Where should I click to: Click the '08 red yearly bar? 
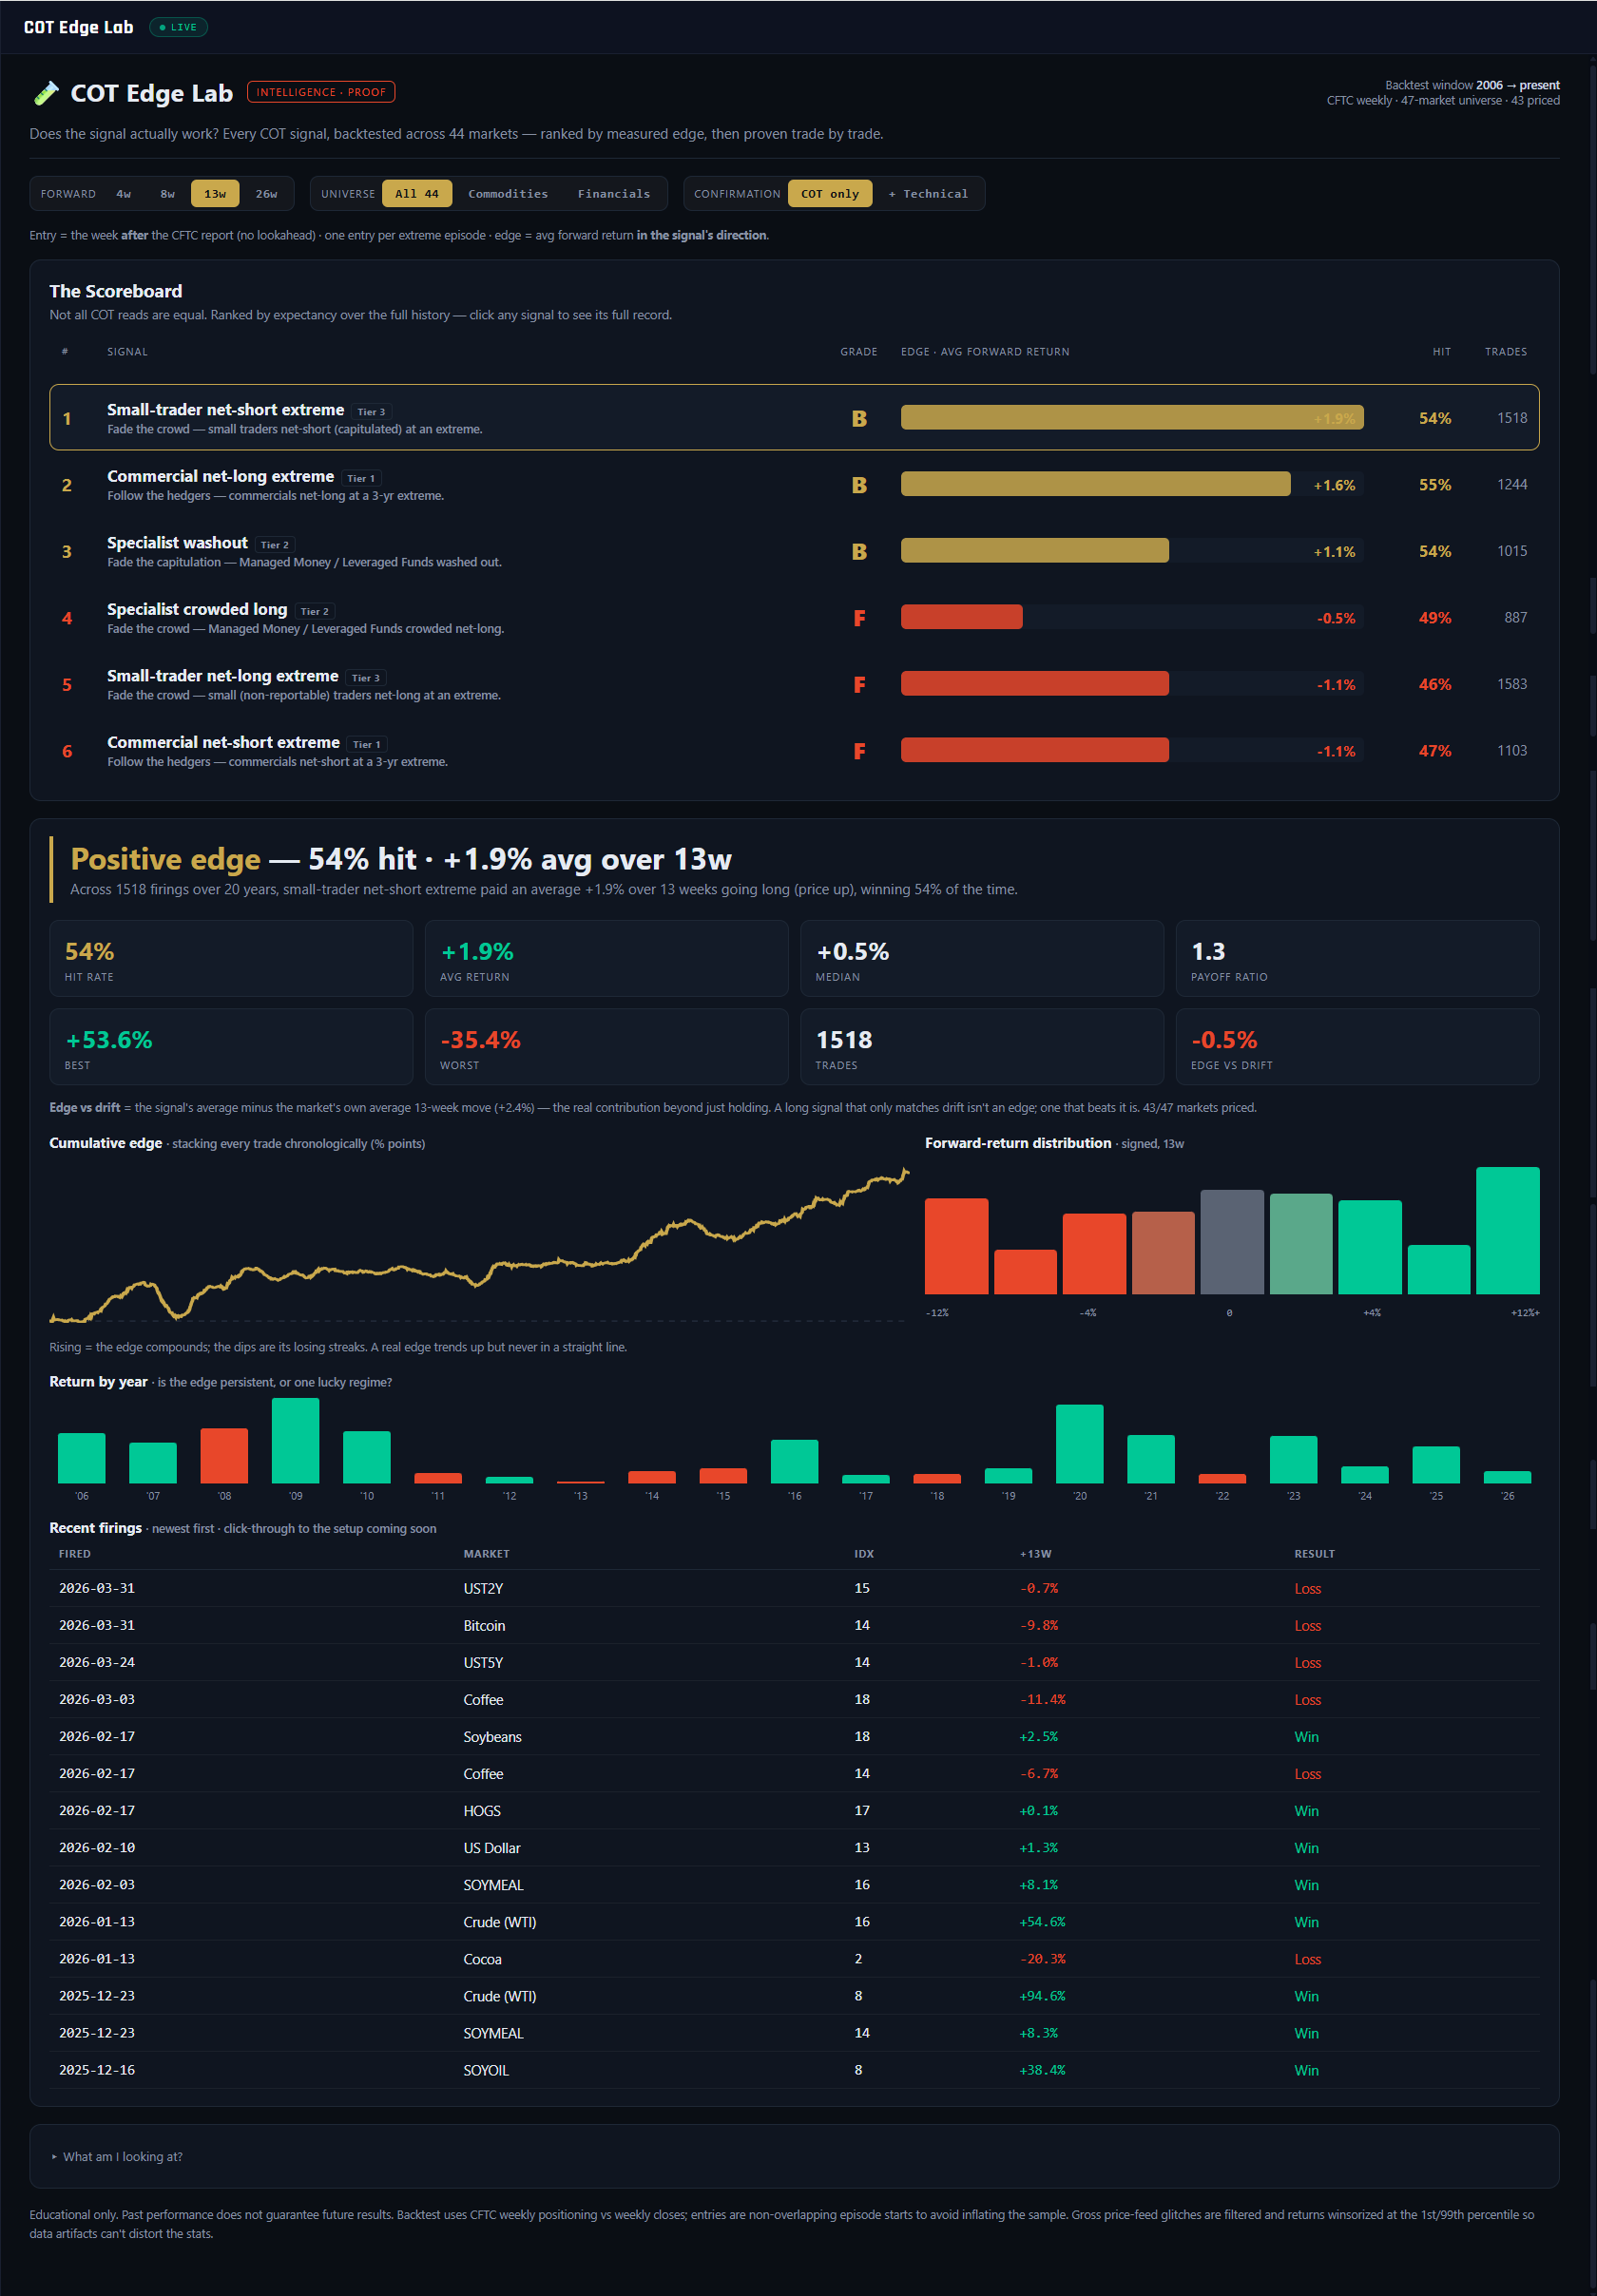(224, 1455)
